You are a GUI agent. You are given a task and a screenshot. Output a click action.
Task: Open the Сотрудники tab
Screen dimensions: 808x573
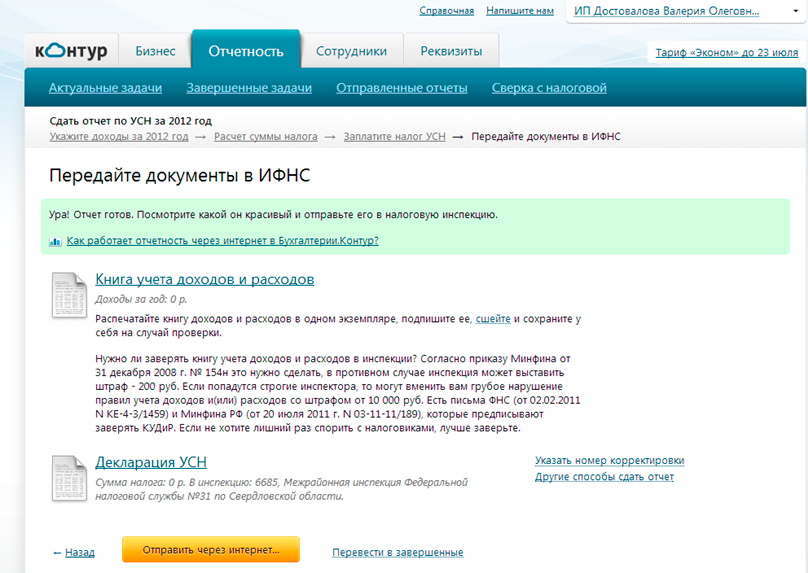(x=351, y=51)
